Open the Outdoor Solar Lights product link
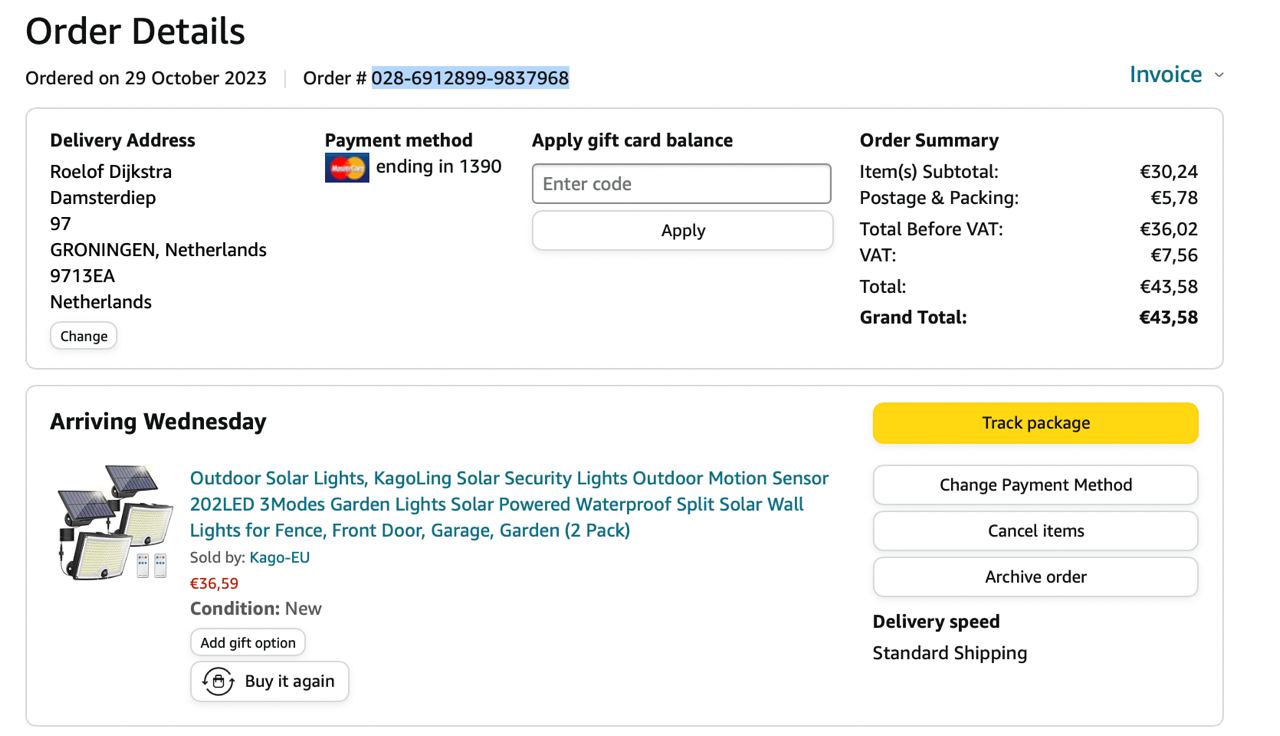This screenshot has height=736, width=1280. pyautogui.click(x=509, y=504)
